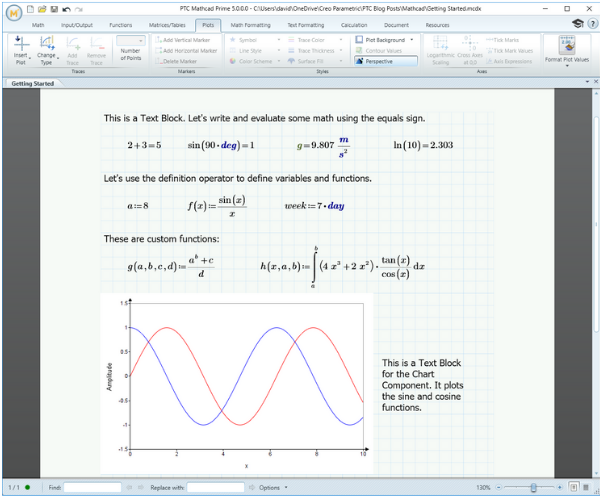Switch to Page view in status bar
The width and height of the screenshot is (600, 500).
click(572, 487)
